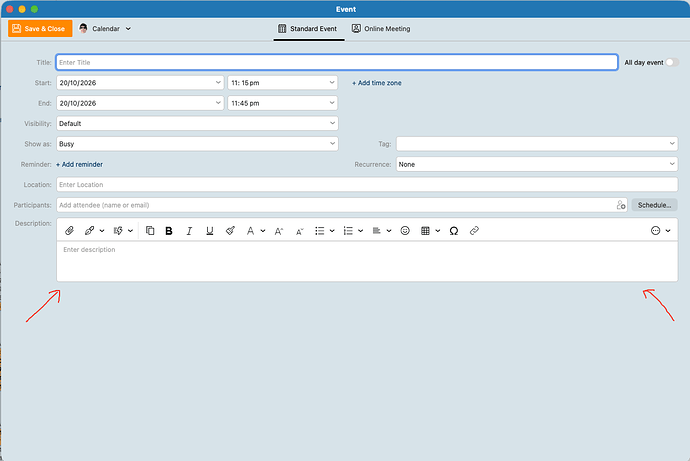Open the Show as Busy dropdown

pos(197,144)
